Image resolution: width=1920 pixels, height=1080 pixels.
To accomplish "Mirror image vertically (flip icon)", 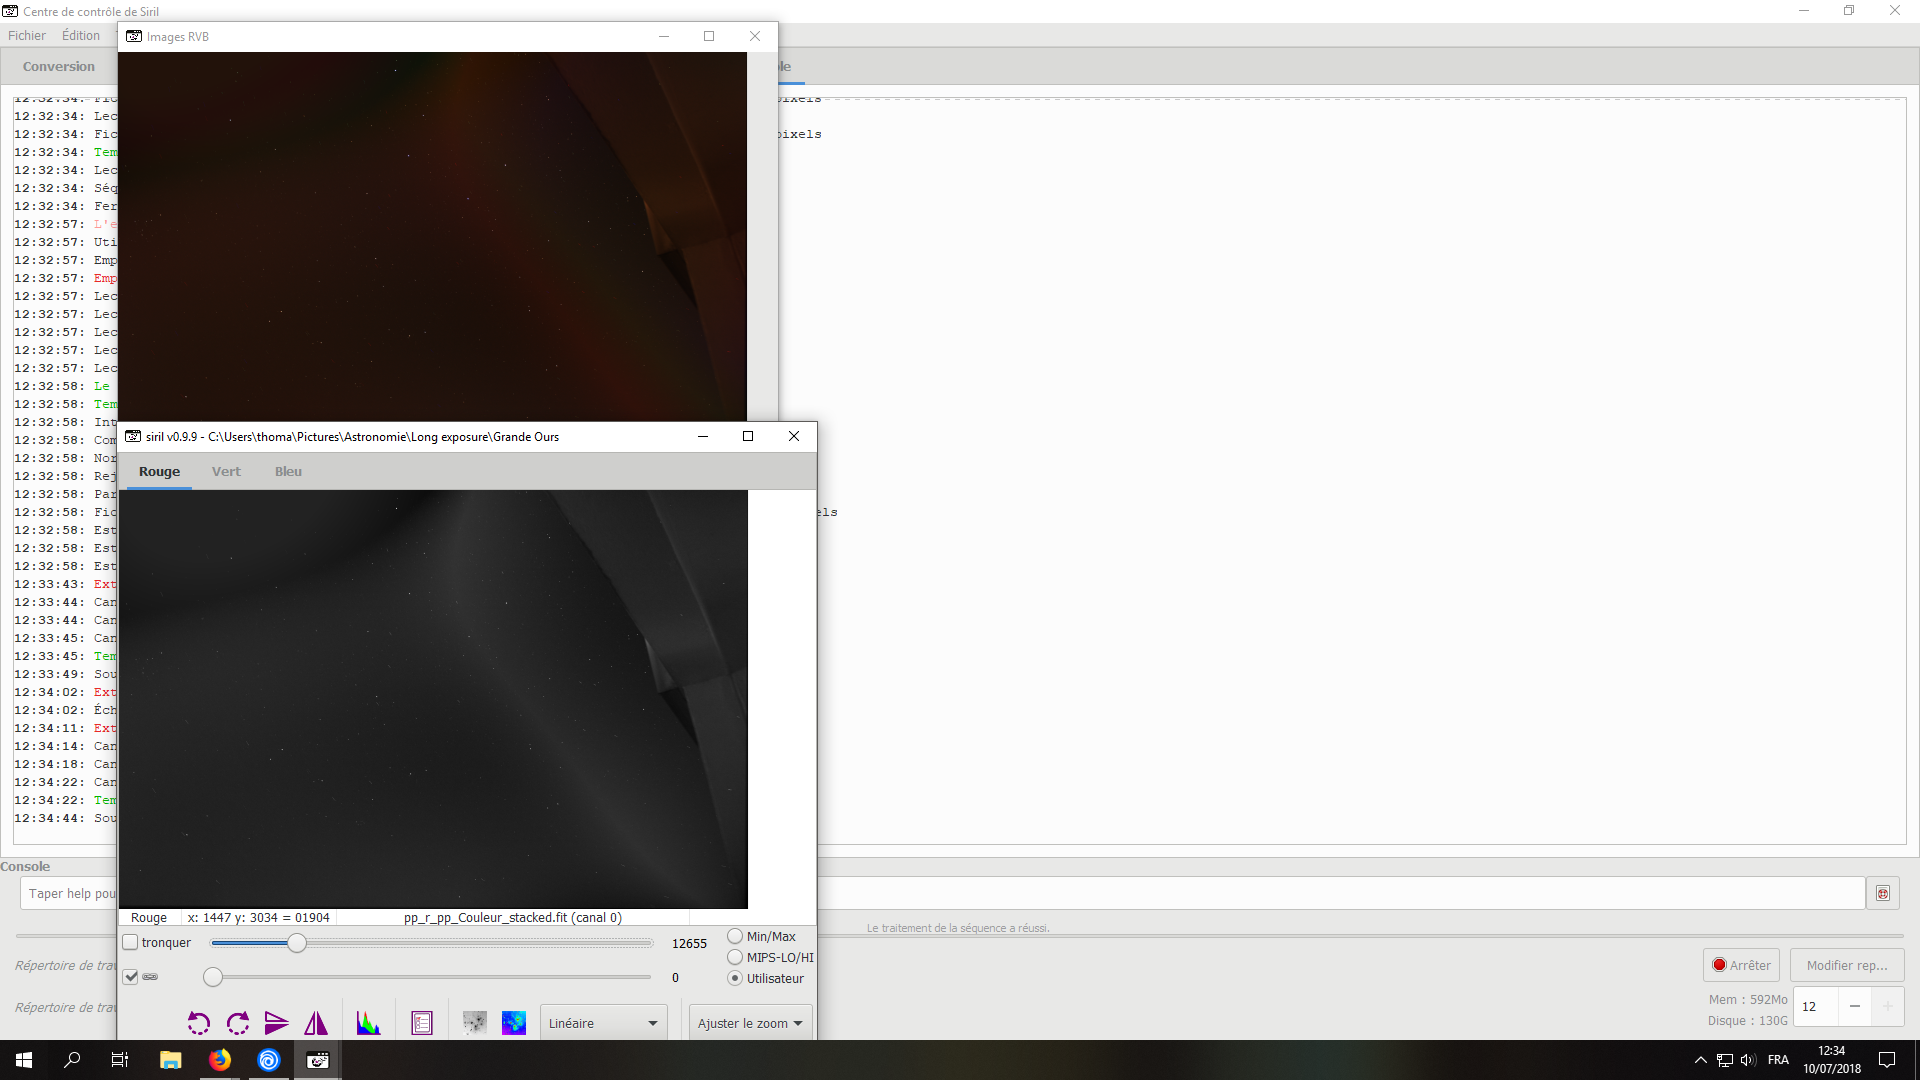I will (x=276, y=1023).
